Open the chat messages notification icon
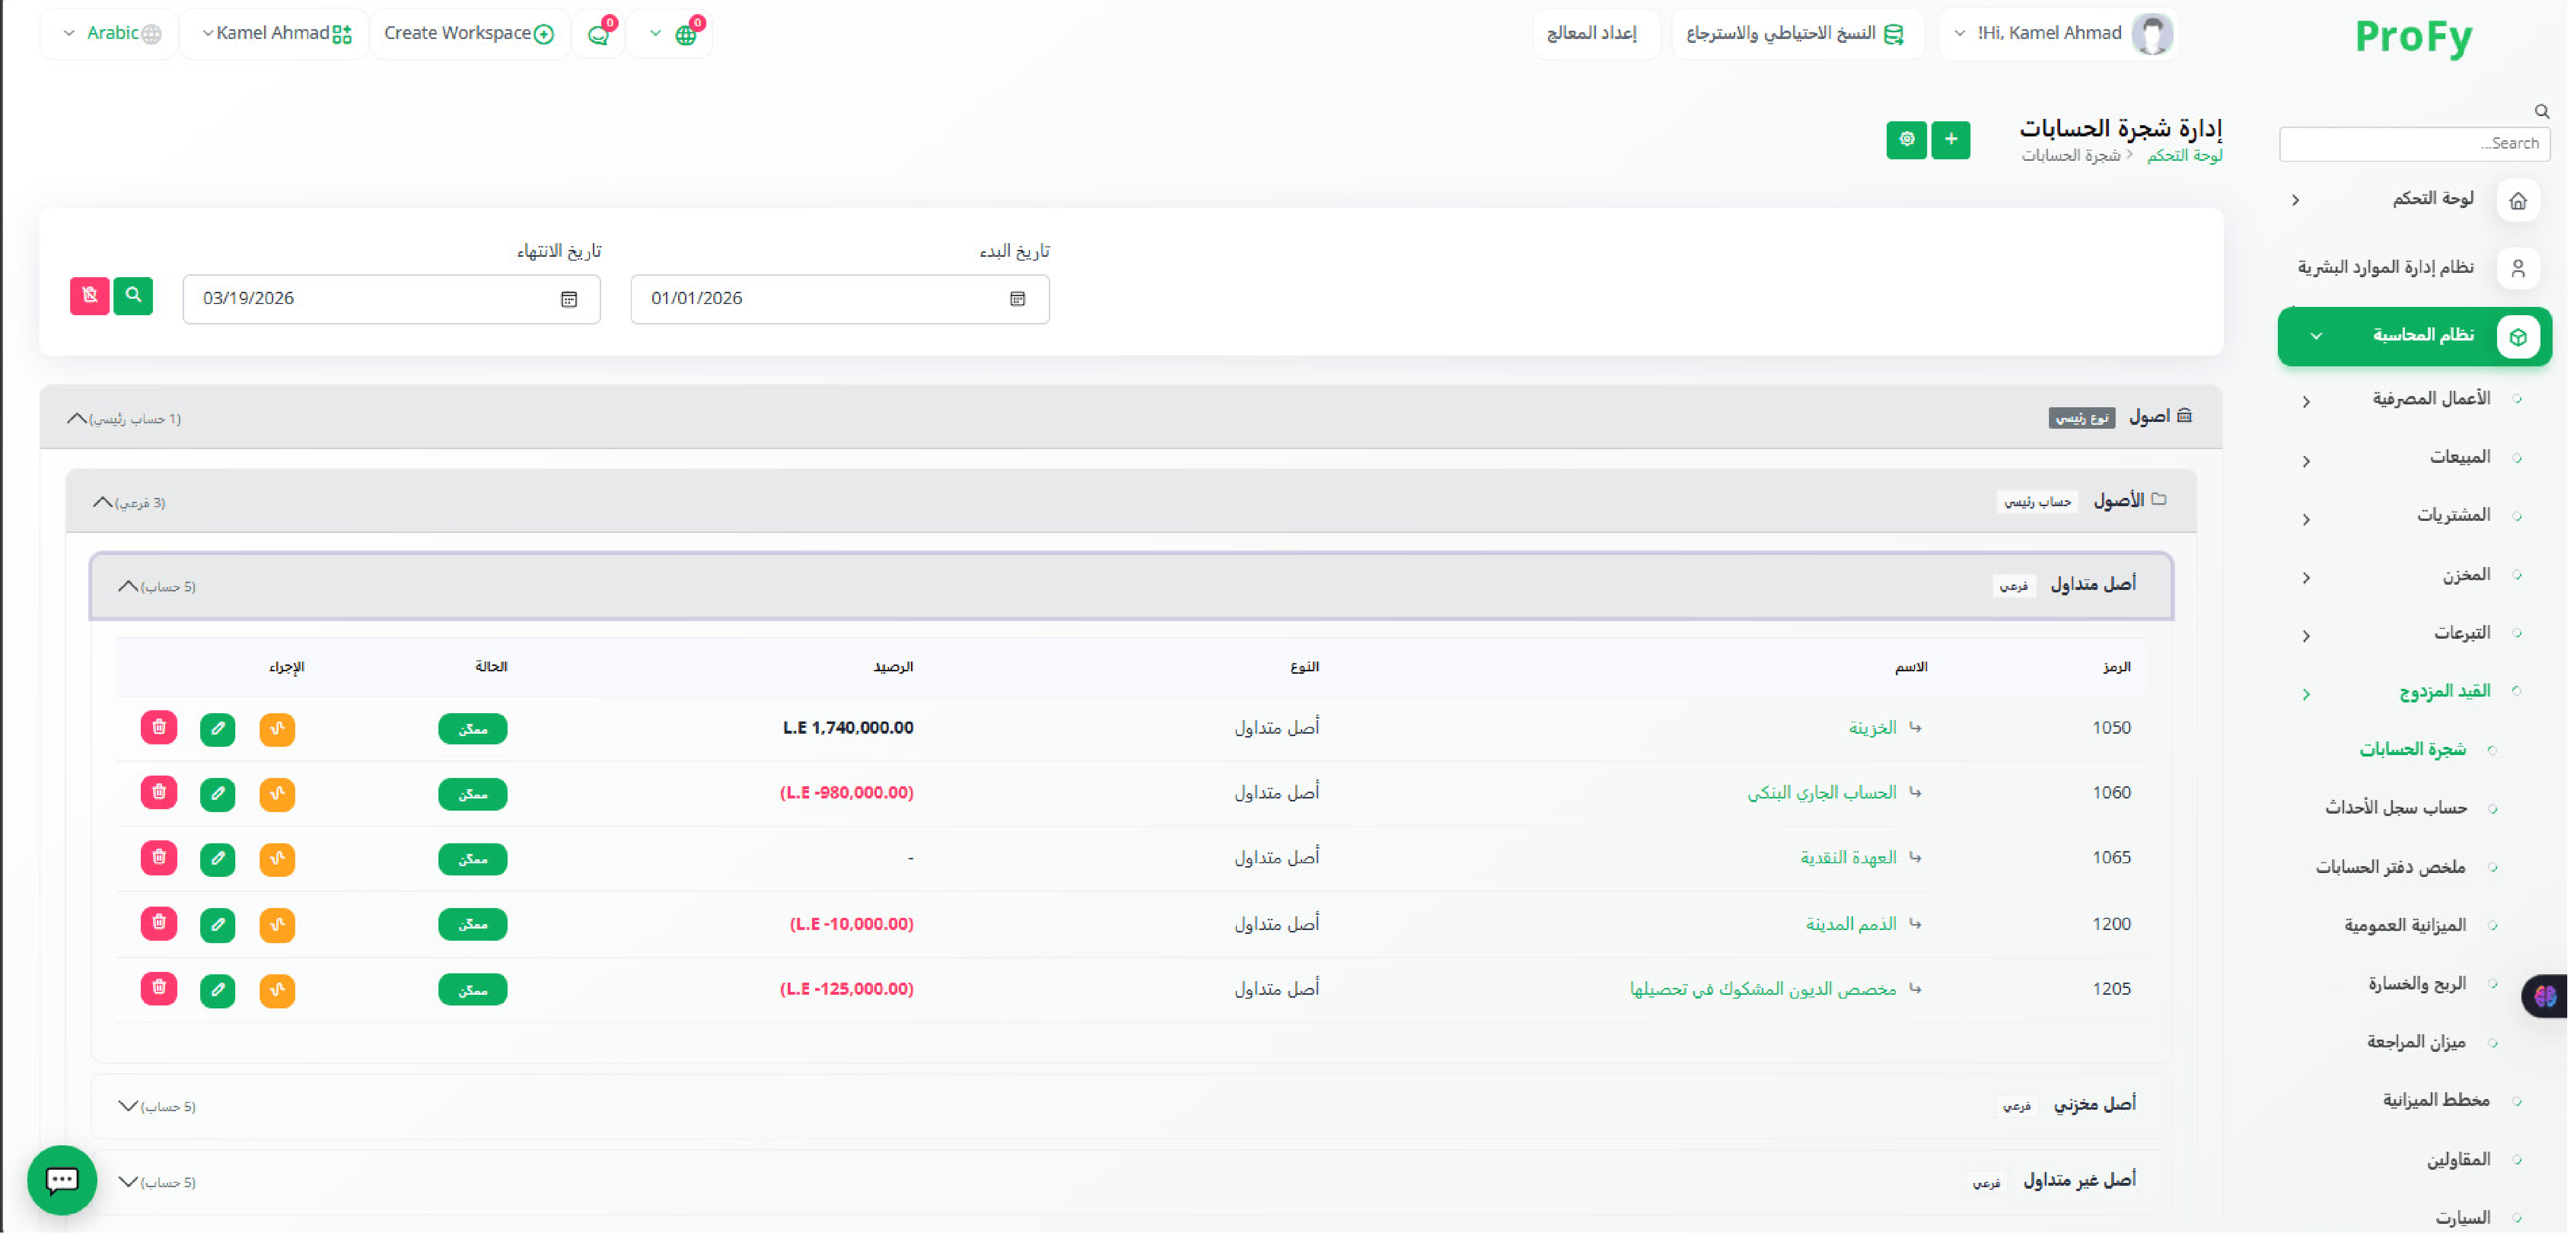Image resolution: width=2576 pixels, height=1233 pixels. tap(599, 35)
